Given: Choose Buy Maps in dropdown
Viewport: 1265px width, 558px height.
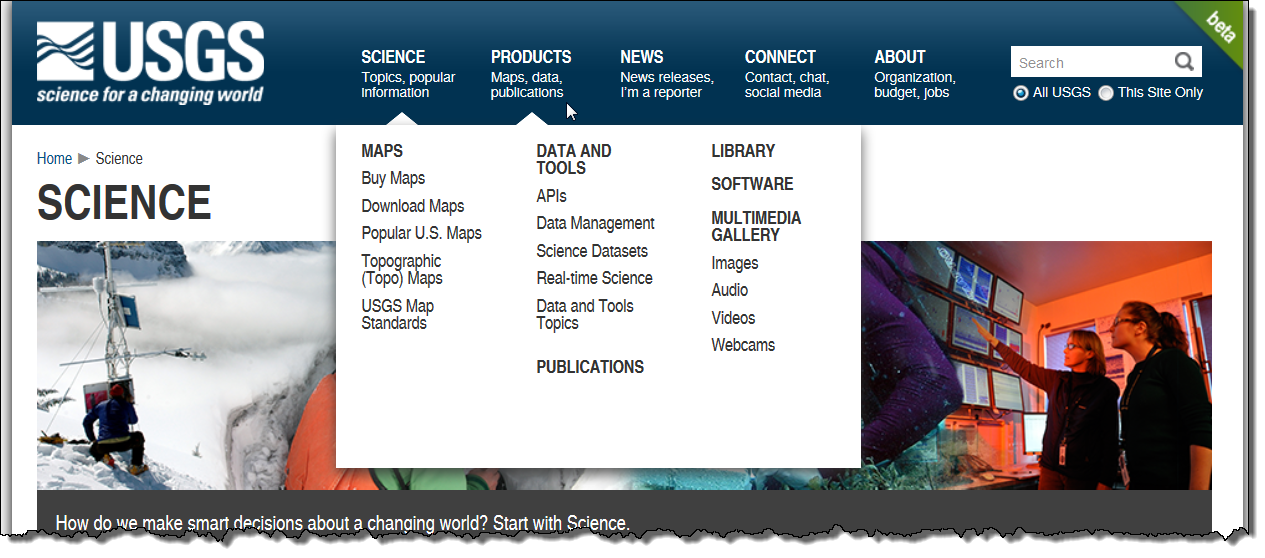Looking at the screenshot, I should point(393,178).
